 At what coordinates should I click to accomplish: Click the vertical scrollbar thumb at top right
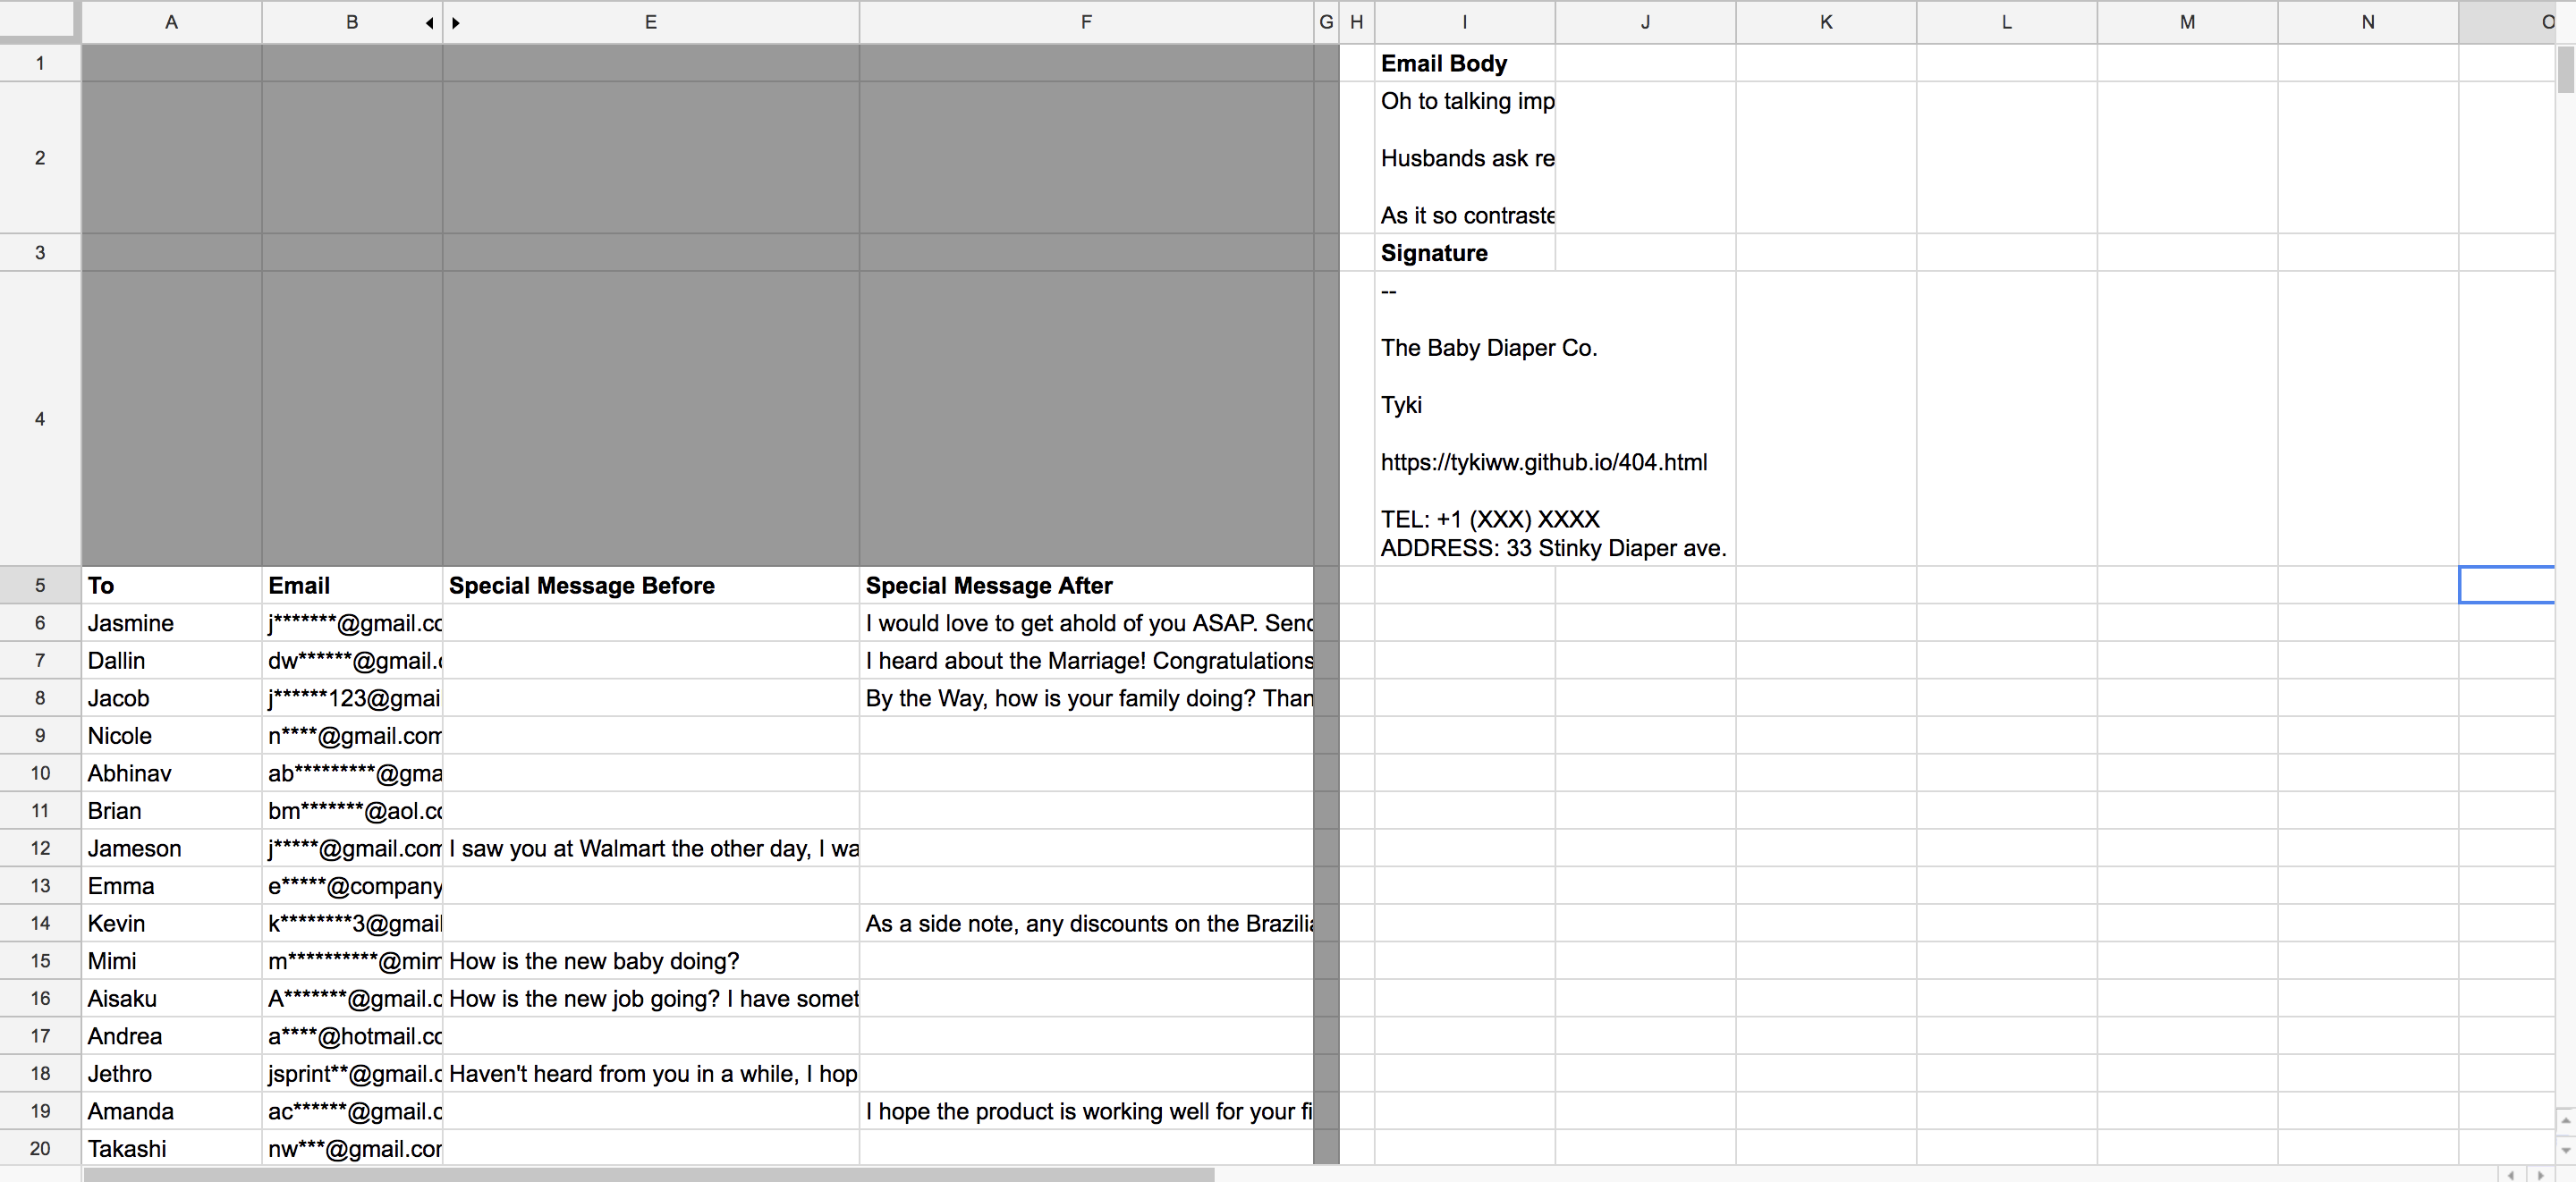[x=2565, y=68]
